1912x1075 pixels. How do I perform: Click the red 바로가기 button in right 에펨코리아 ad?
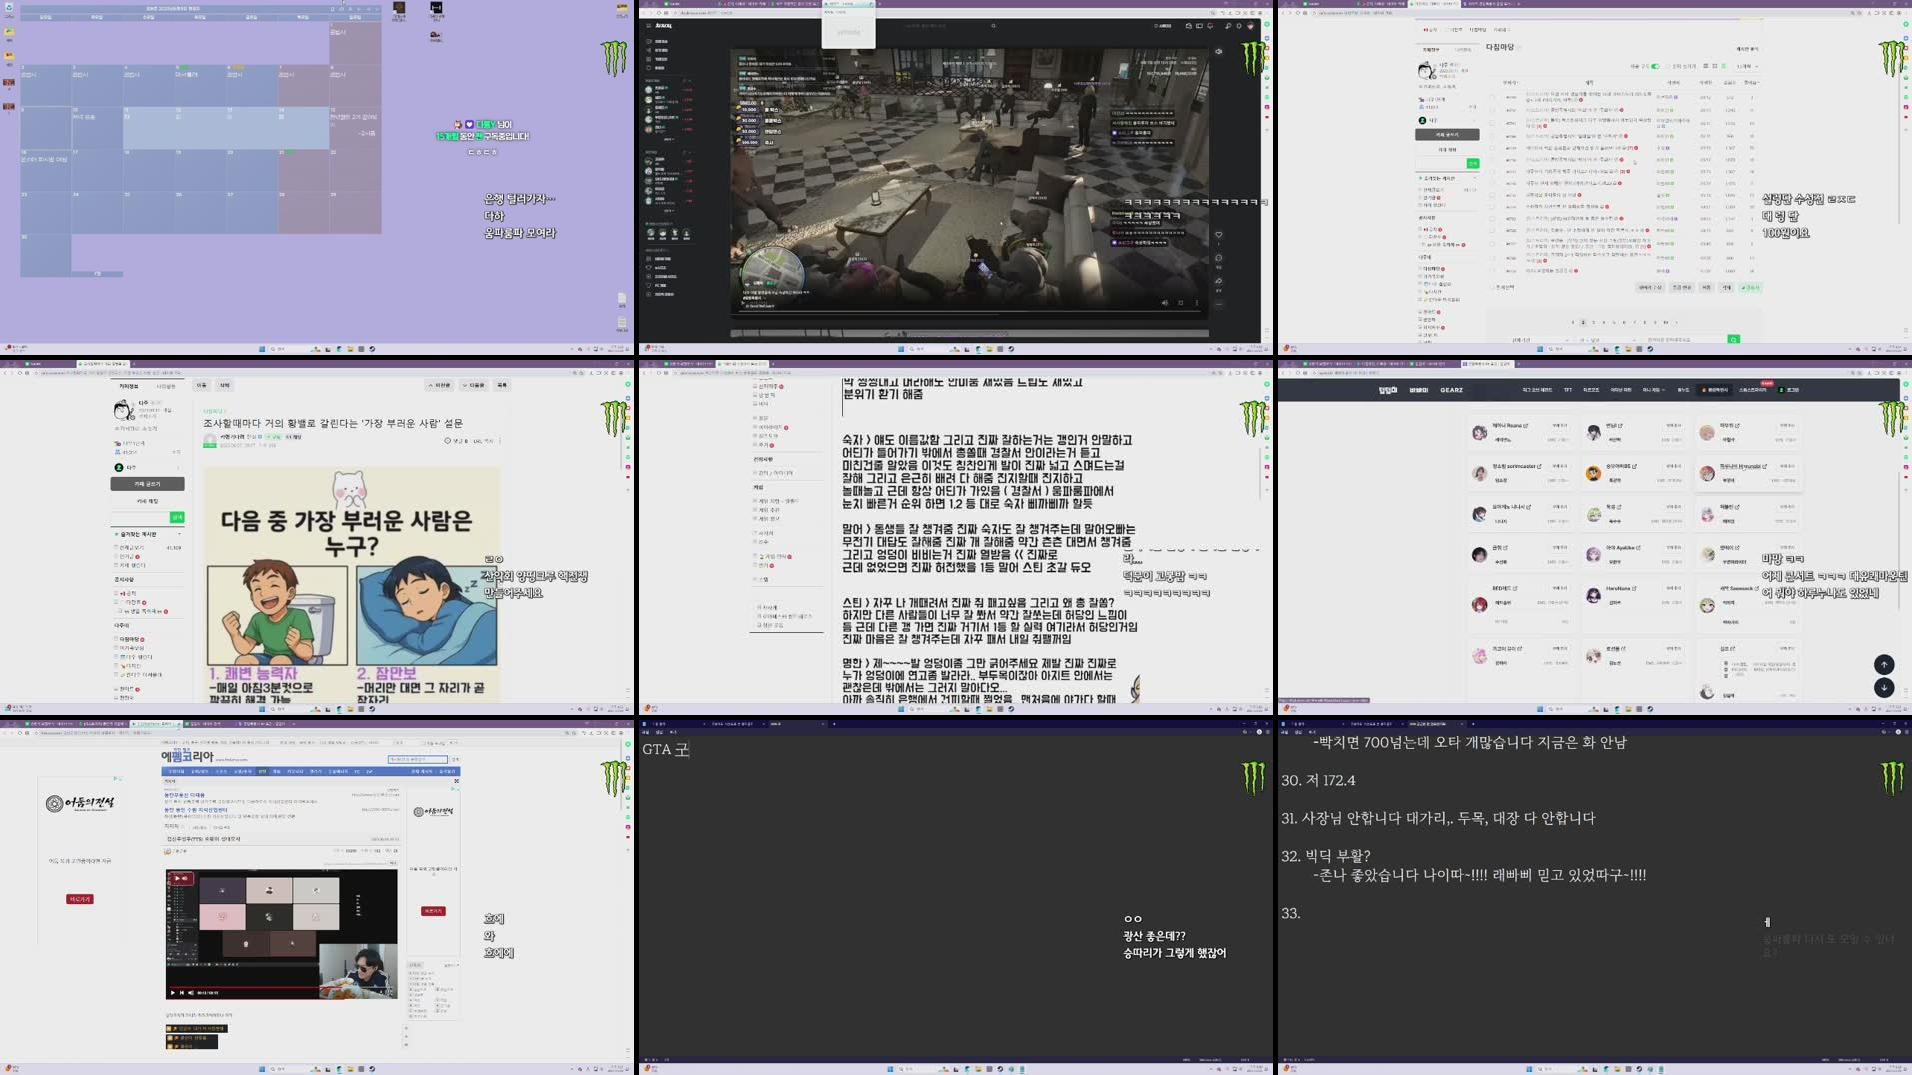pyautogui.click(x=433, y=911)
